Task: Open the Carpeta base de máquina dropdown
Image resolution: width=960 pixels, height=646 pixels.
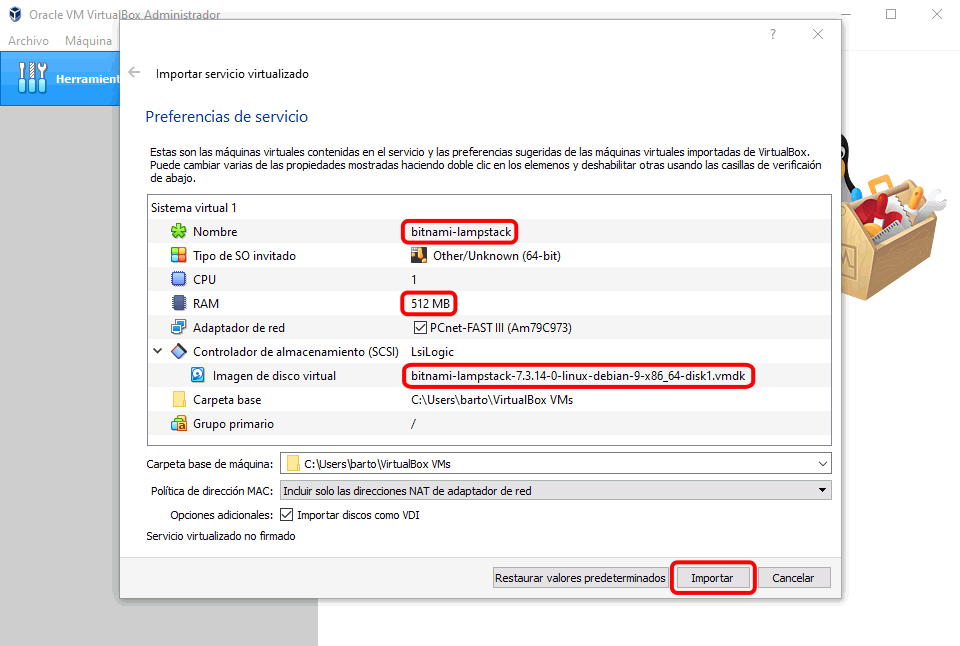Action: click(822, 464)
